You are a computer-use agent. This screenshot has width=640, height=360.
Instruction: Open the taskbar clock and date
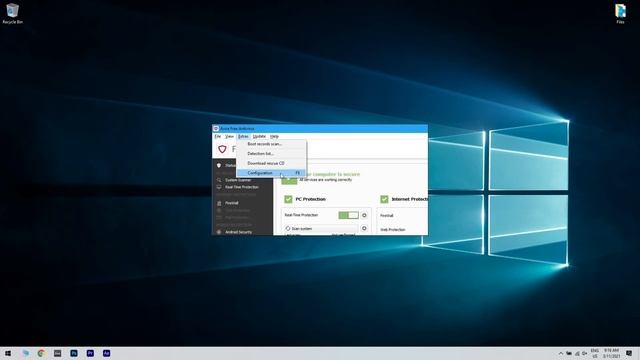click(x=611, y=353)
